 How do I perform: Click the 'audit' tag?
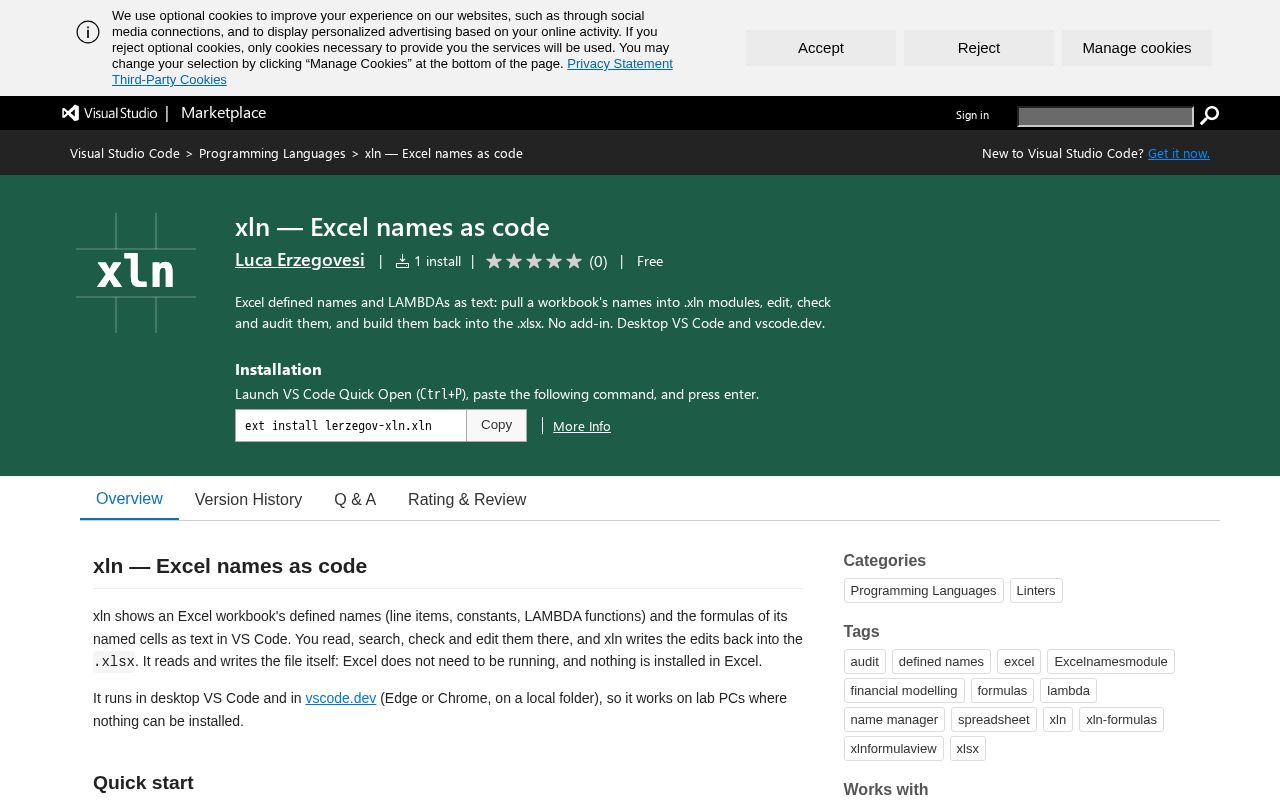[865, 662]
